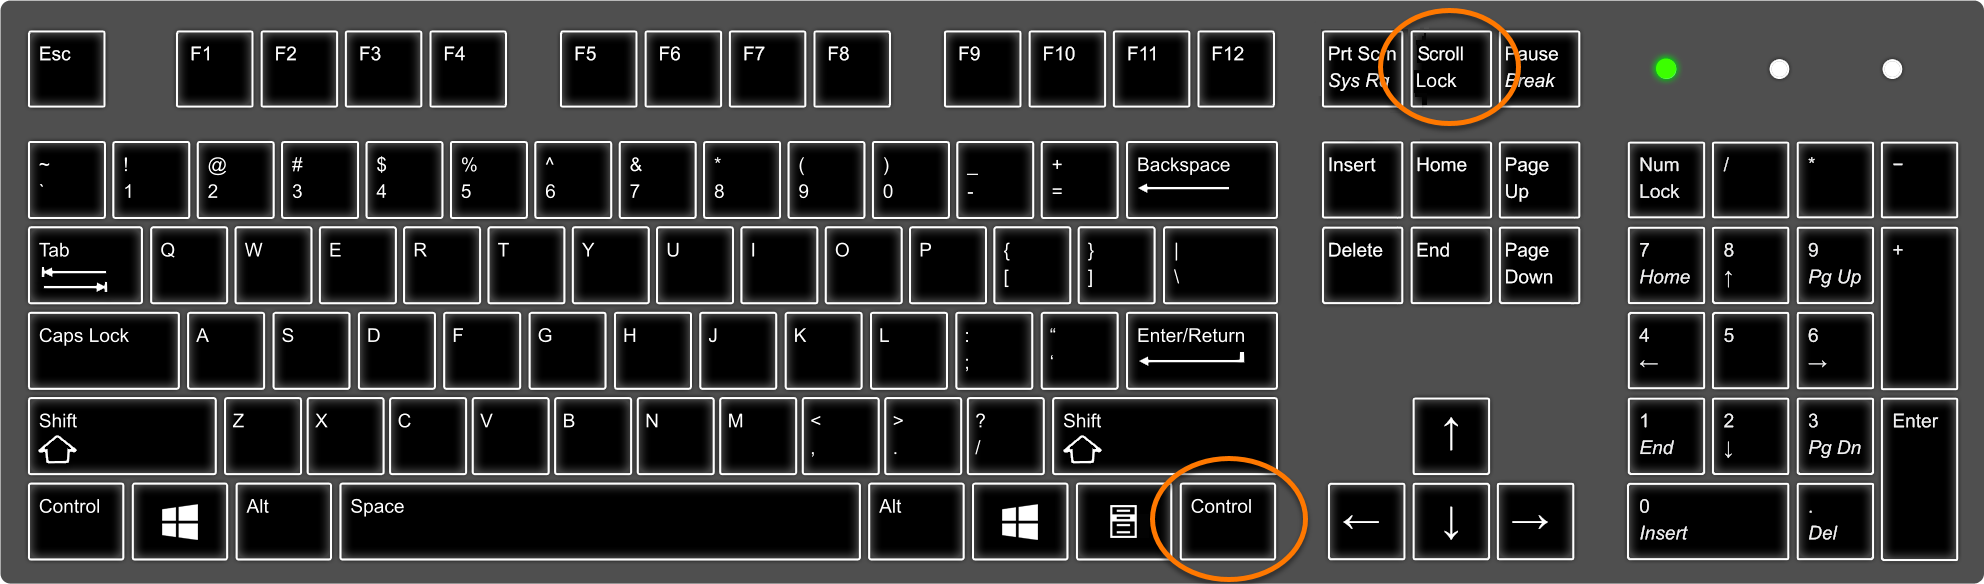Click the Enter/Return key
Screen dimensions: 1984x584
tap(1202, 351)
